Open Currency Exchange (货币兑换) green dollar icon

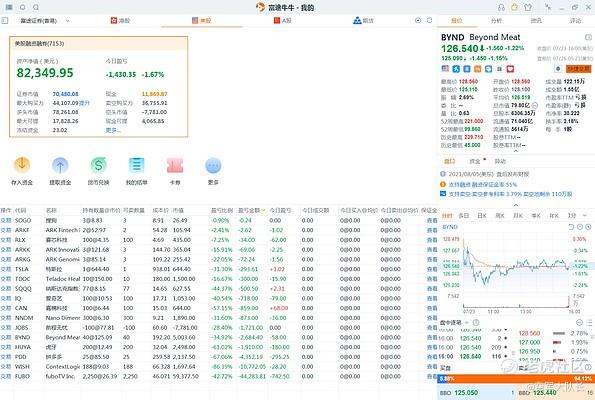[x=98, y=165]
